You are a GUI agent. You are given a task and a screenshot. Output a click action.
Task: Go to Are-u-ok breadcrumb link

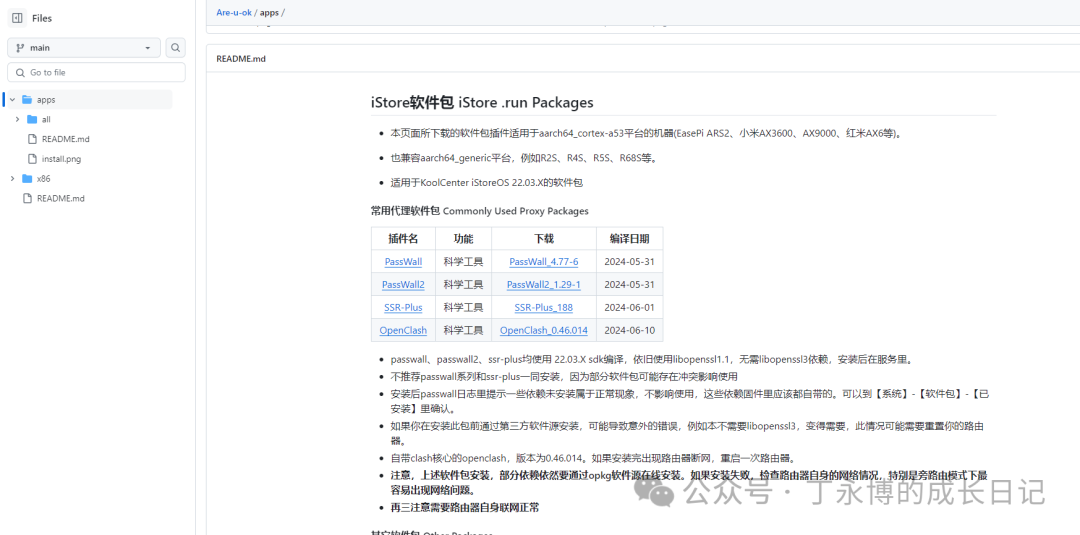point(234,12)
